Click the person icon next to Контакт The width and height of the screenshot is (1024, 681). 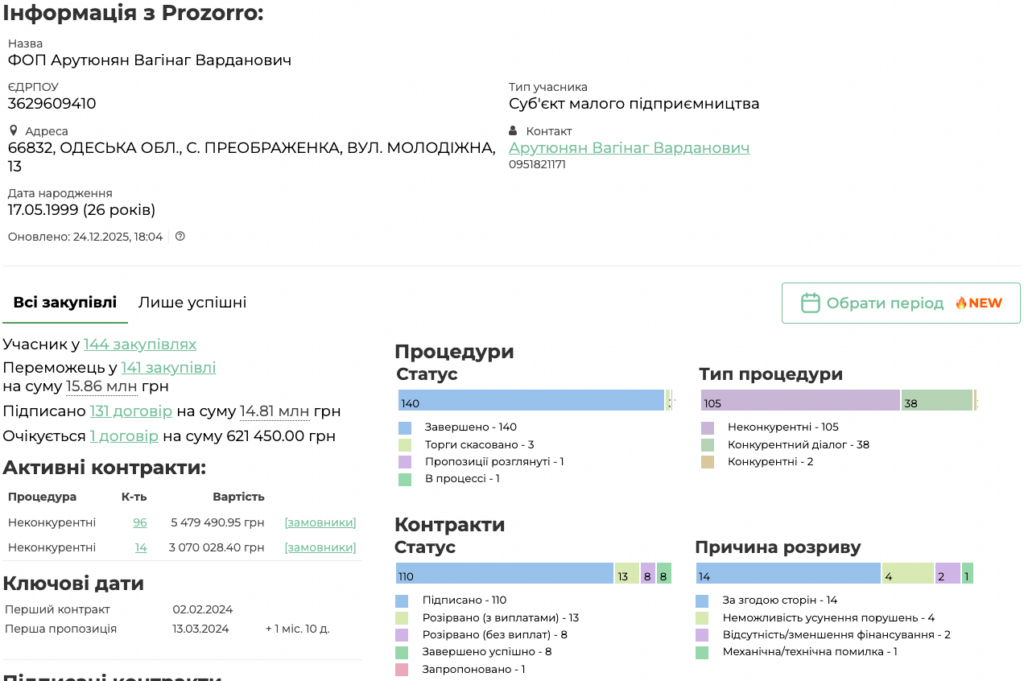pyautogui.click(x=514, y=131)
